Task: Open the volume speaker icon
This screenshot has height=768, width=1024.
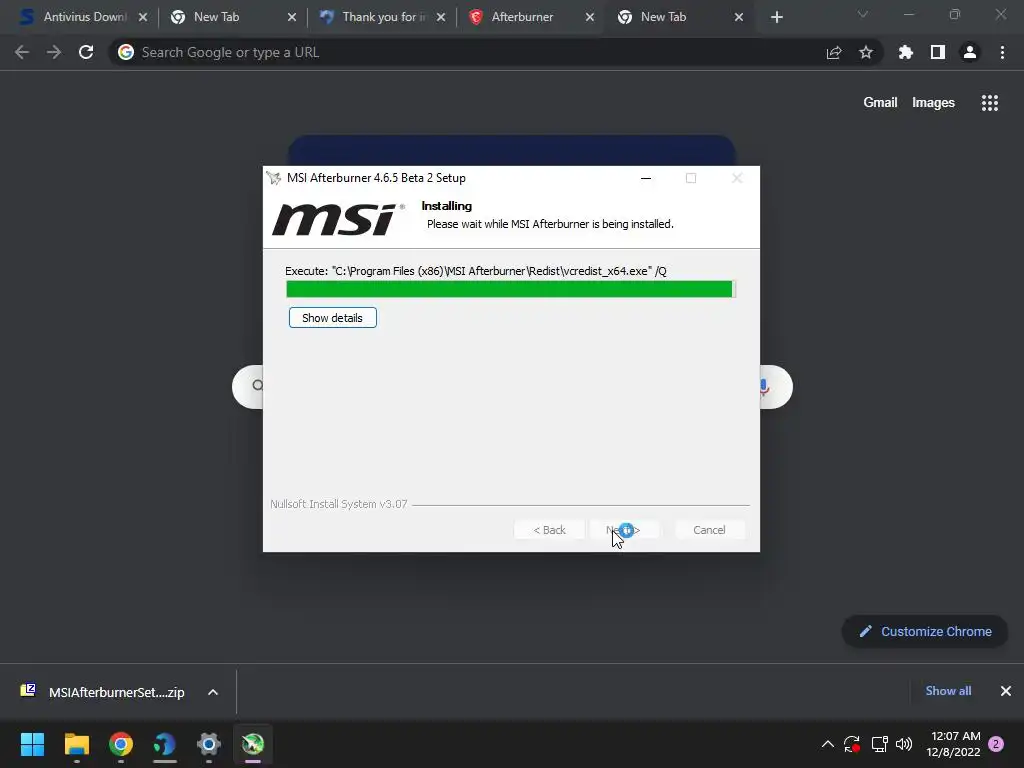Action: coord(904,744)
